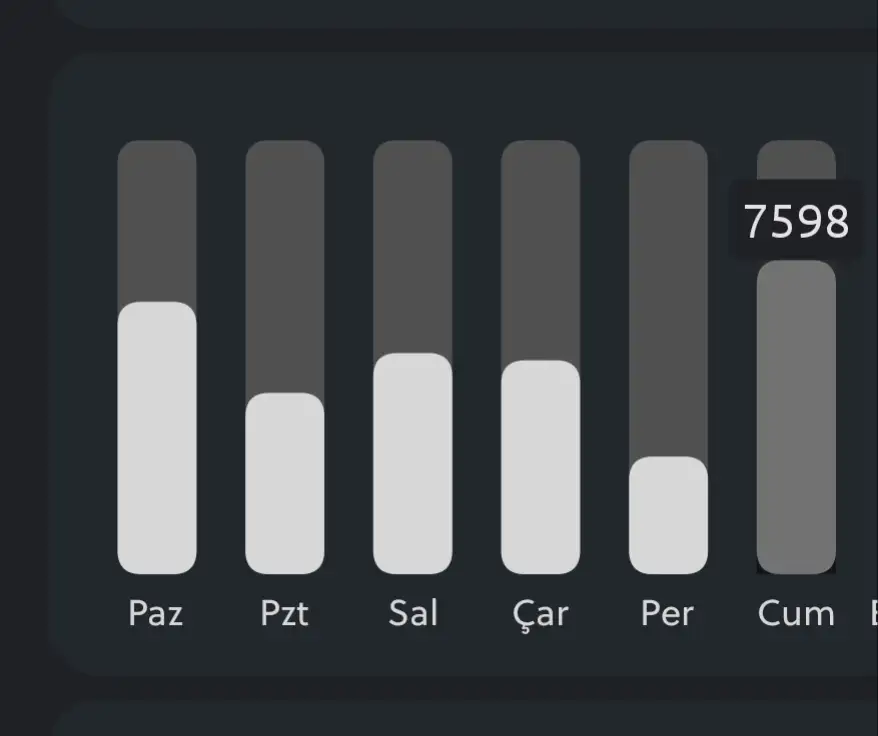Click the track top above the 7598 tooltip
Screen dimensions: 878x736
click(x=796, y=158)
